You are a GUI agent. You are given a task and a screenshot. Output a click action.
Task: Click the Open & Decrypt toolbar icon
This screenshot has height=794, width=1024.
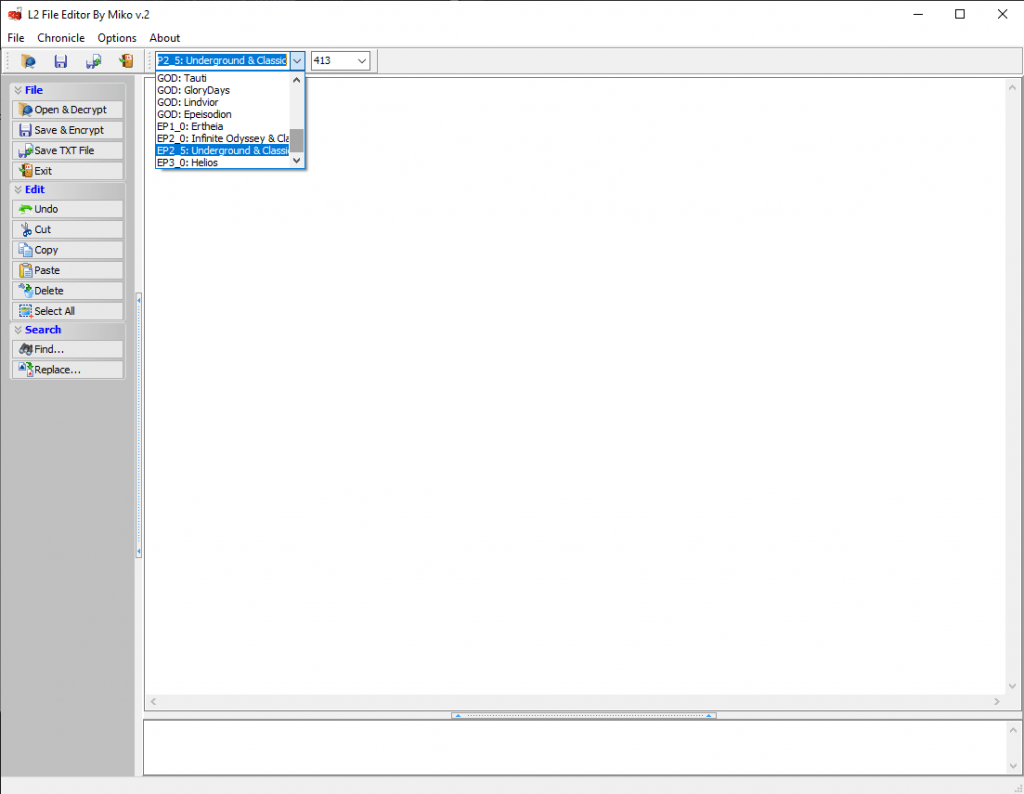(28, 60)
